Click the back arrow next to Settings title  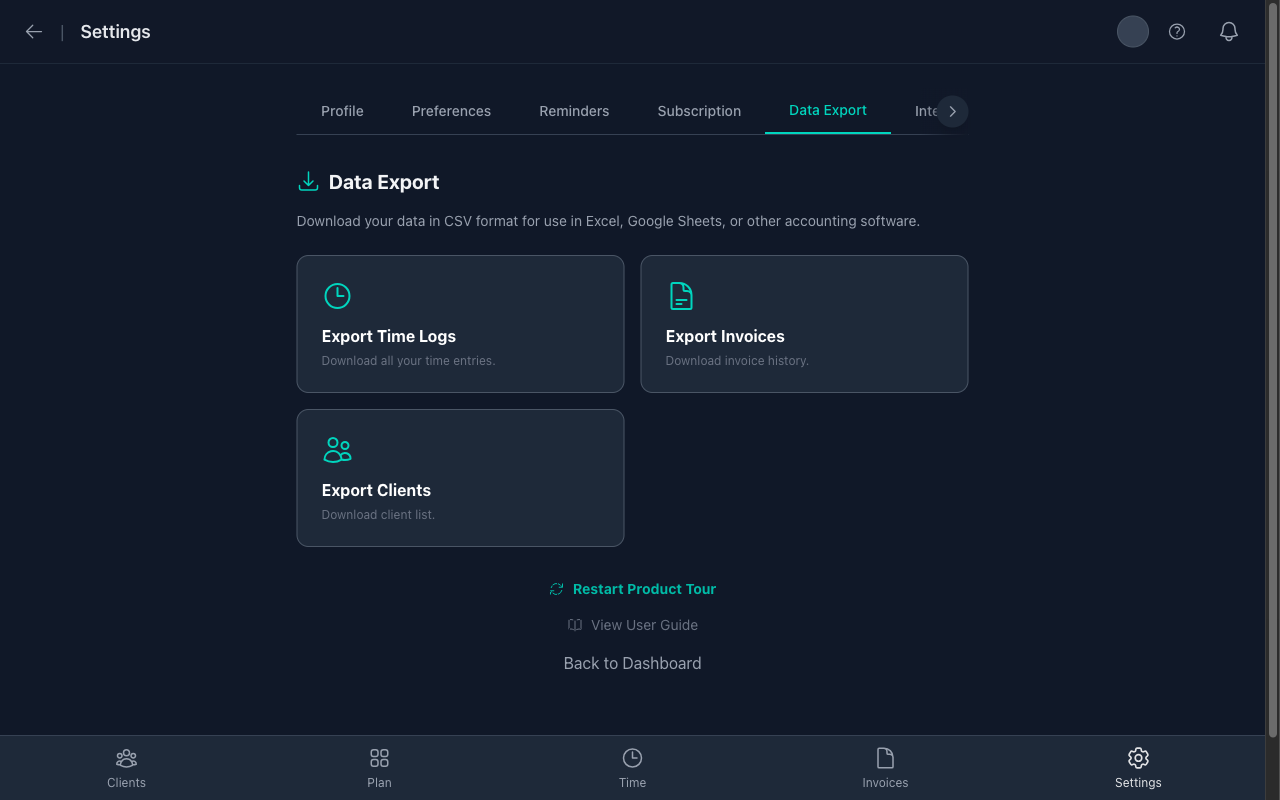[x=33, y=31]
